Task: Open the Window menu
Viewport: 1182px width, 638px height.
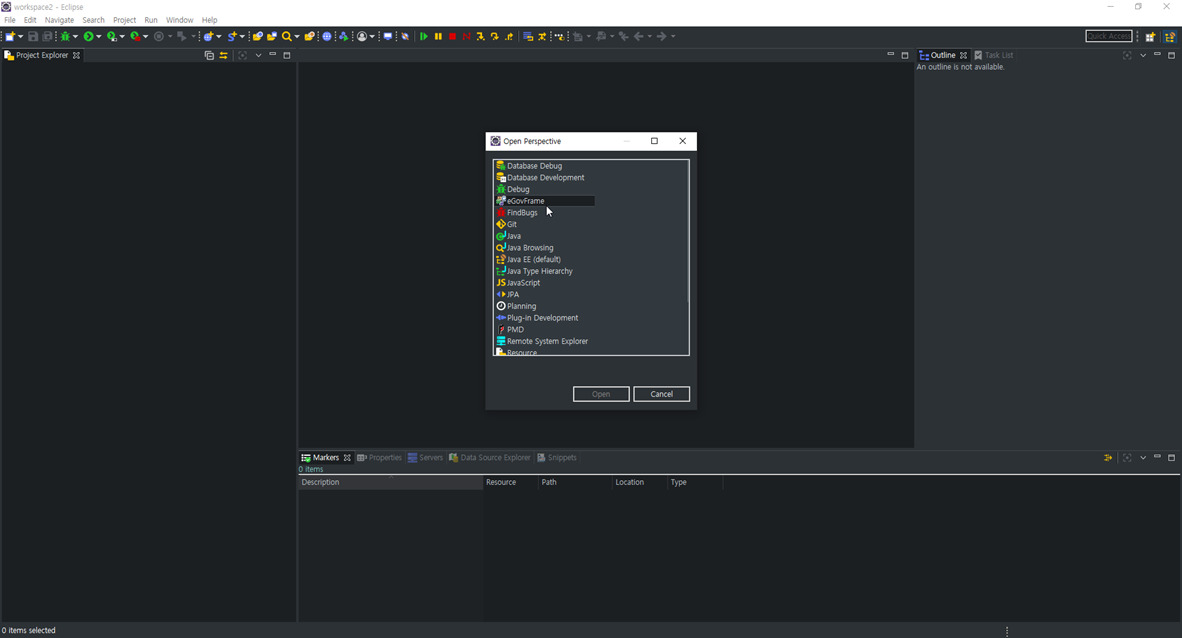Action: click(179, 20)
